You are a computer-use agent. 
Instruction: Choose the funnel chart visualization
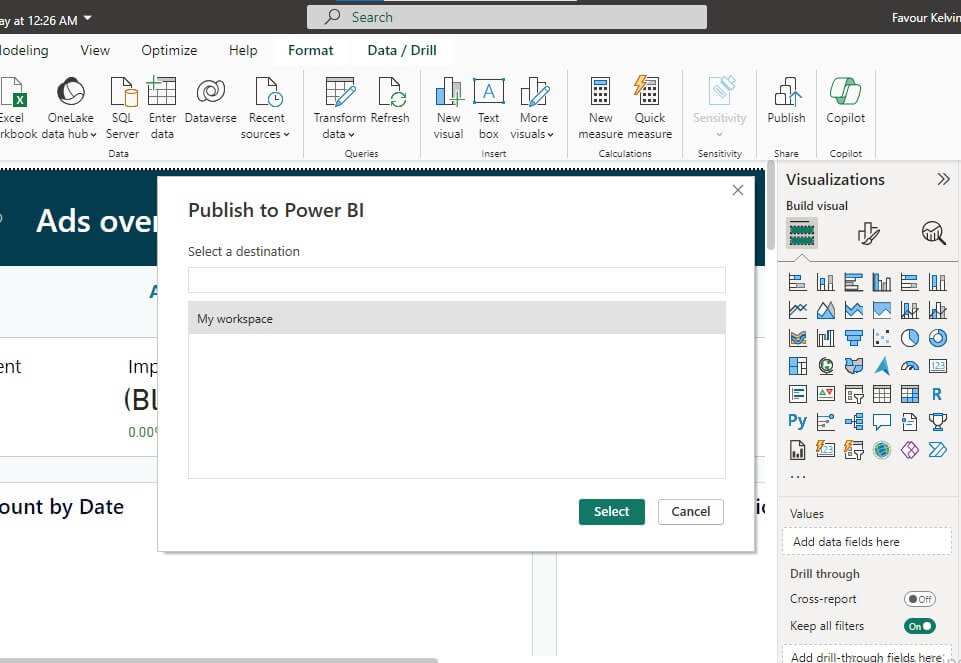pyautogui.click(x=853, y=338)
